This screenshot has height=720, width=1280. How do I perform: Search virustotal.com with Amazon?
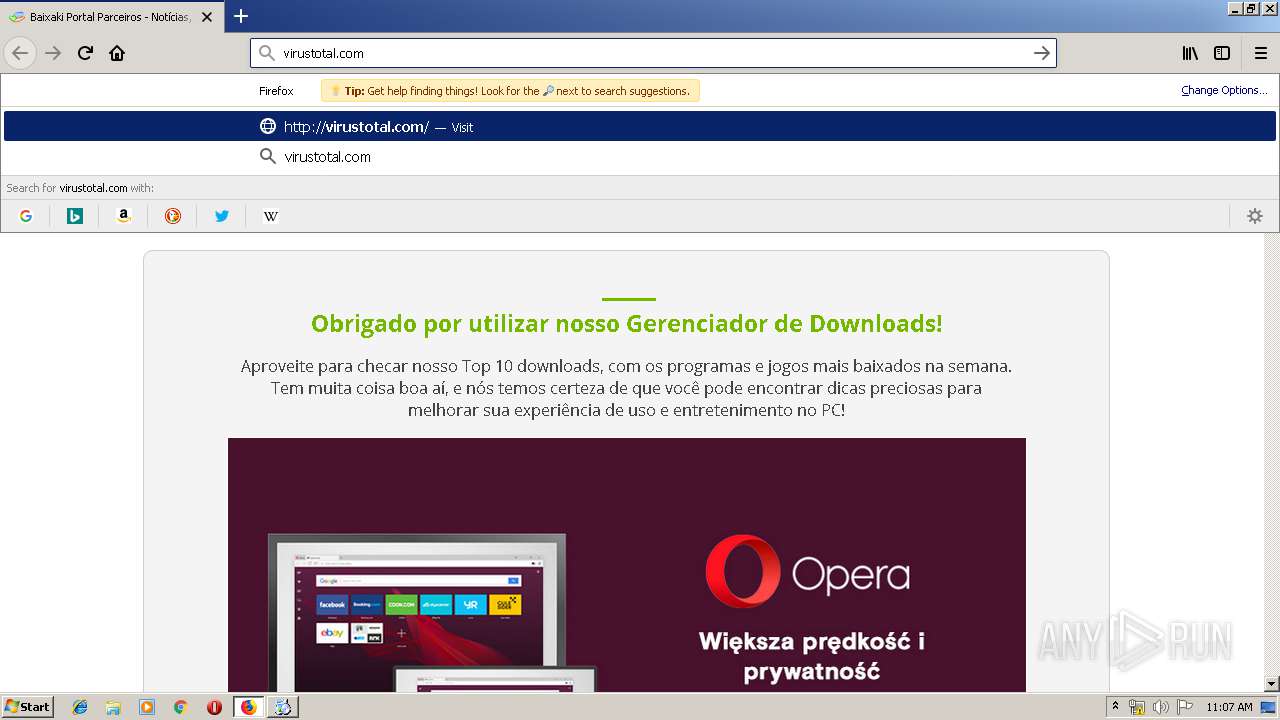click(124, 216)
